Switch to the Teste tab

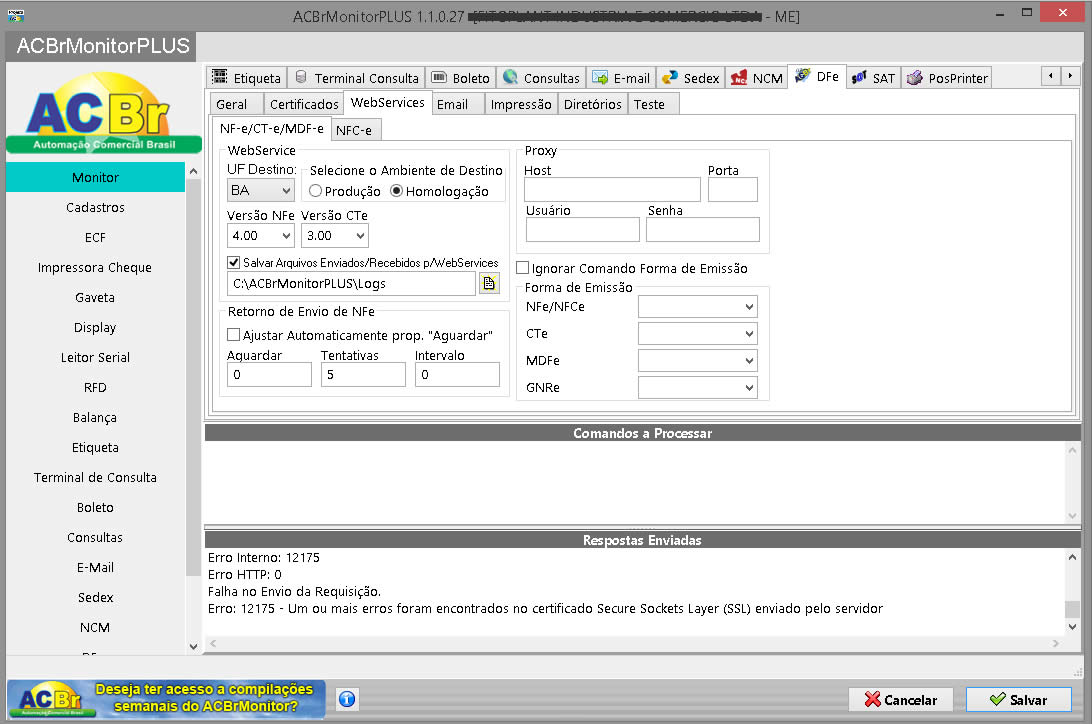pos(653,104)
